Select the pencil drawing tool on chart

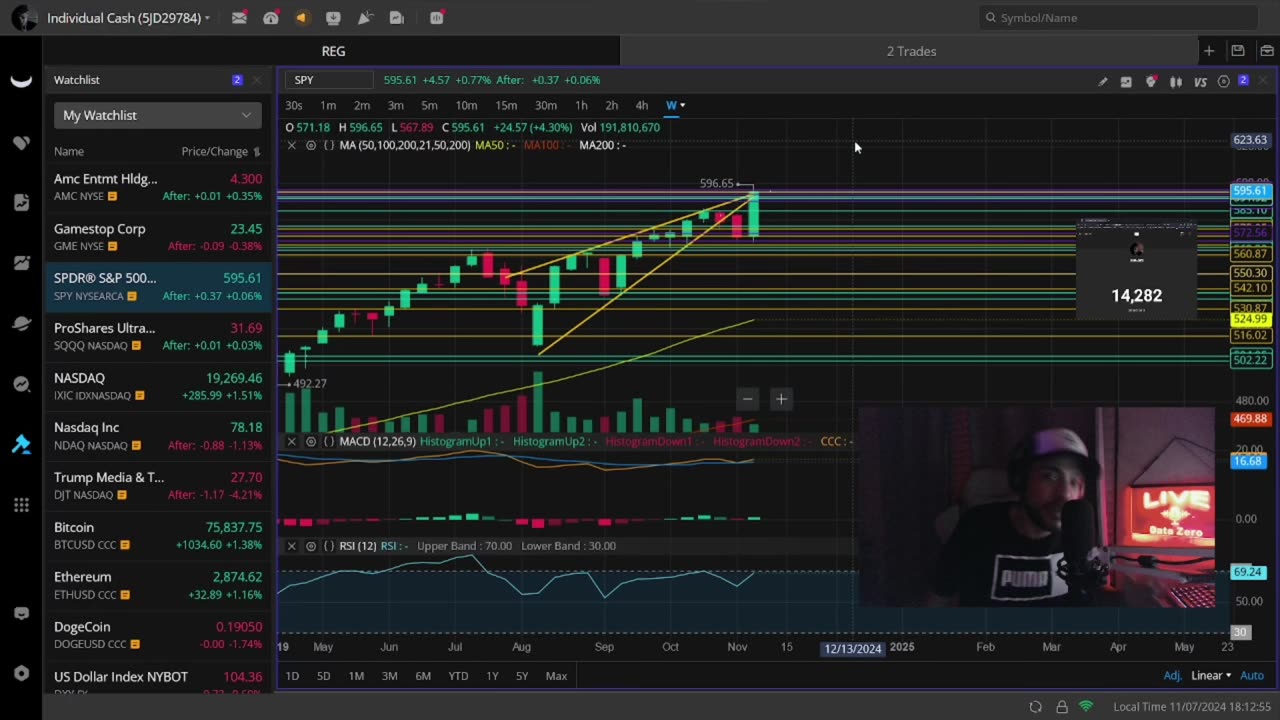click(x=1103, y=82)
